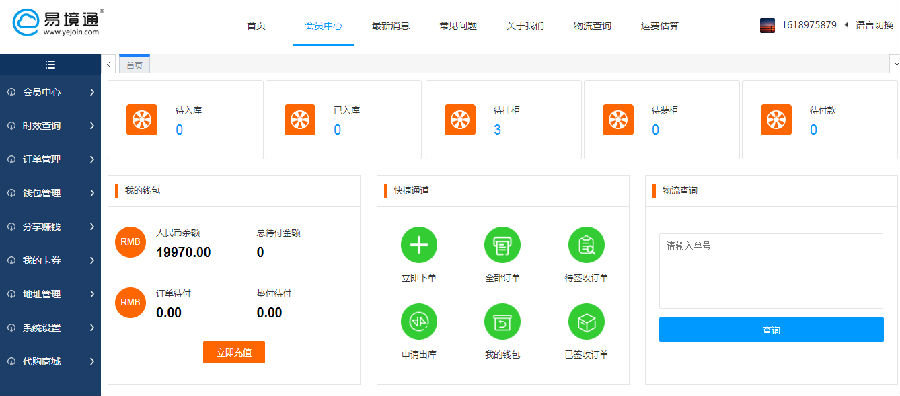Open tab options dropdown arrow at far right
Image resolution: width=900 pixels, height=396 pixels.
[895, 63]
